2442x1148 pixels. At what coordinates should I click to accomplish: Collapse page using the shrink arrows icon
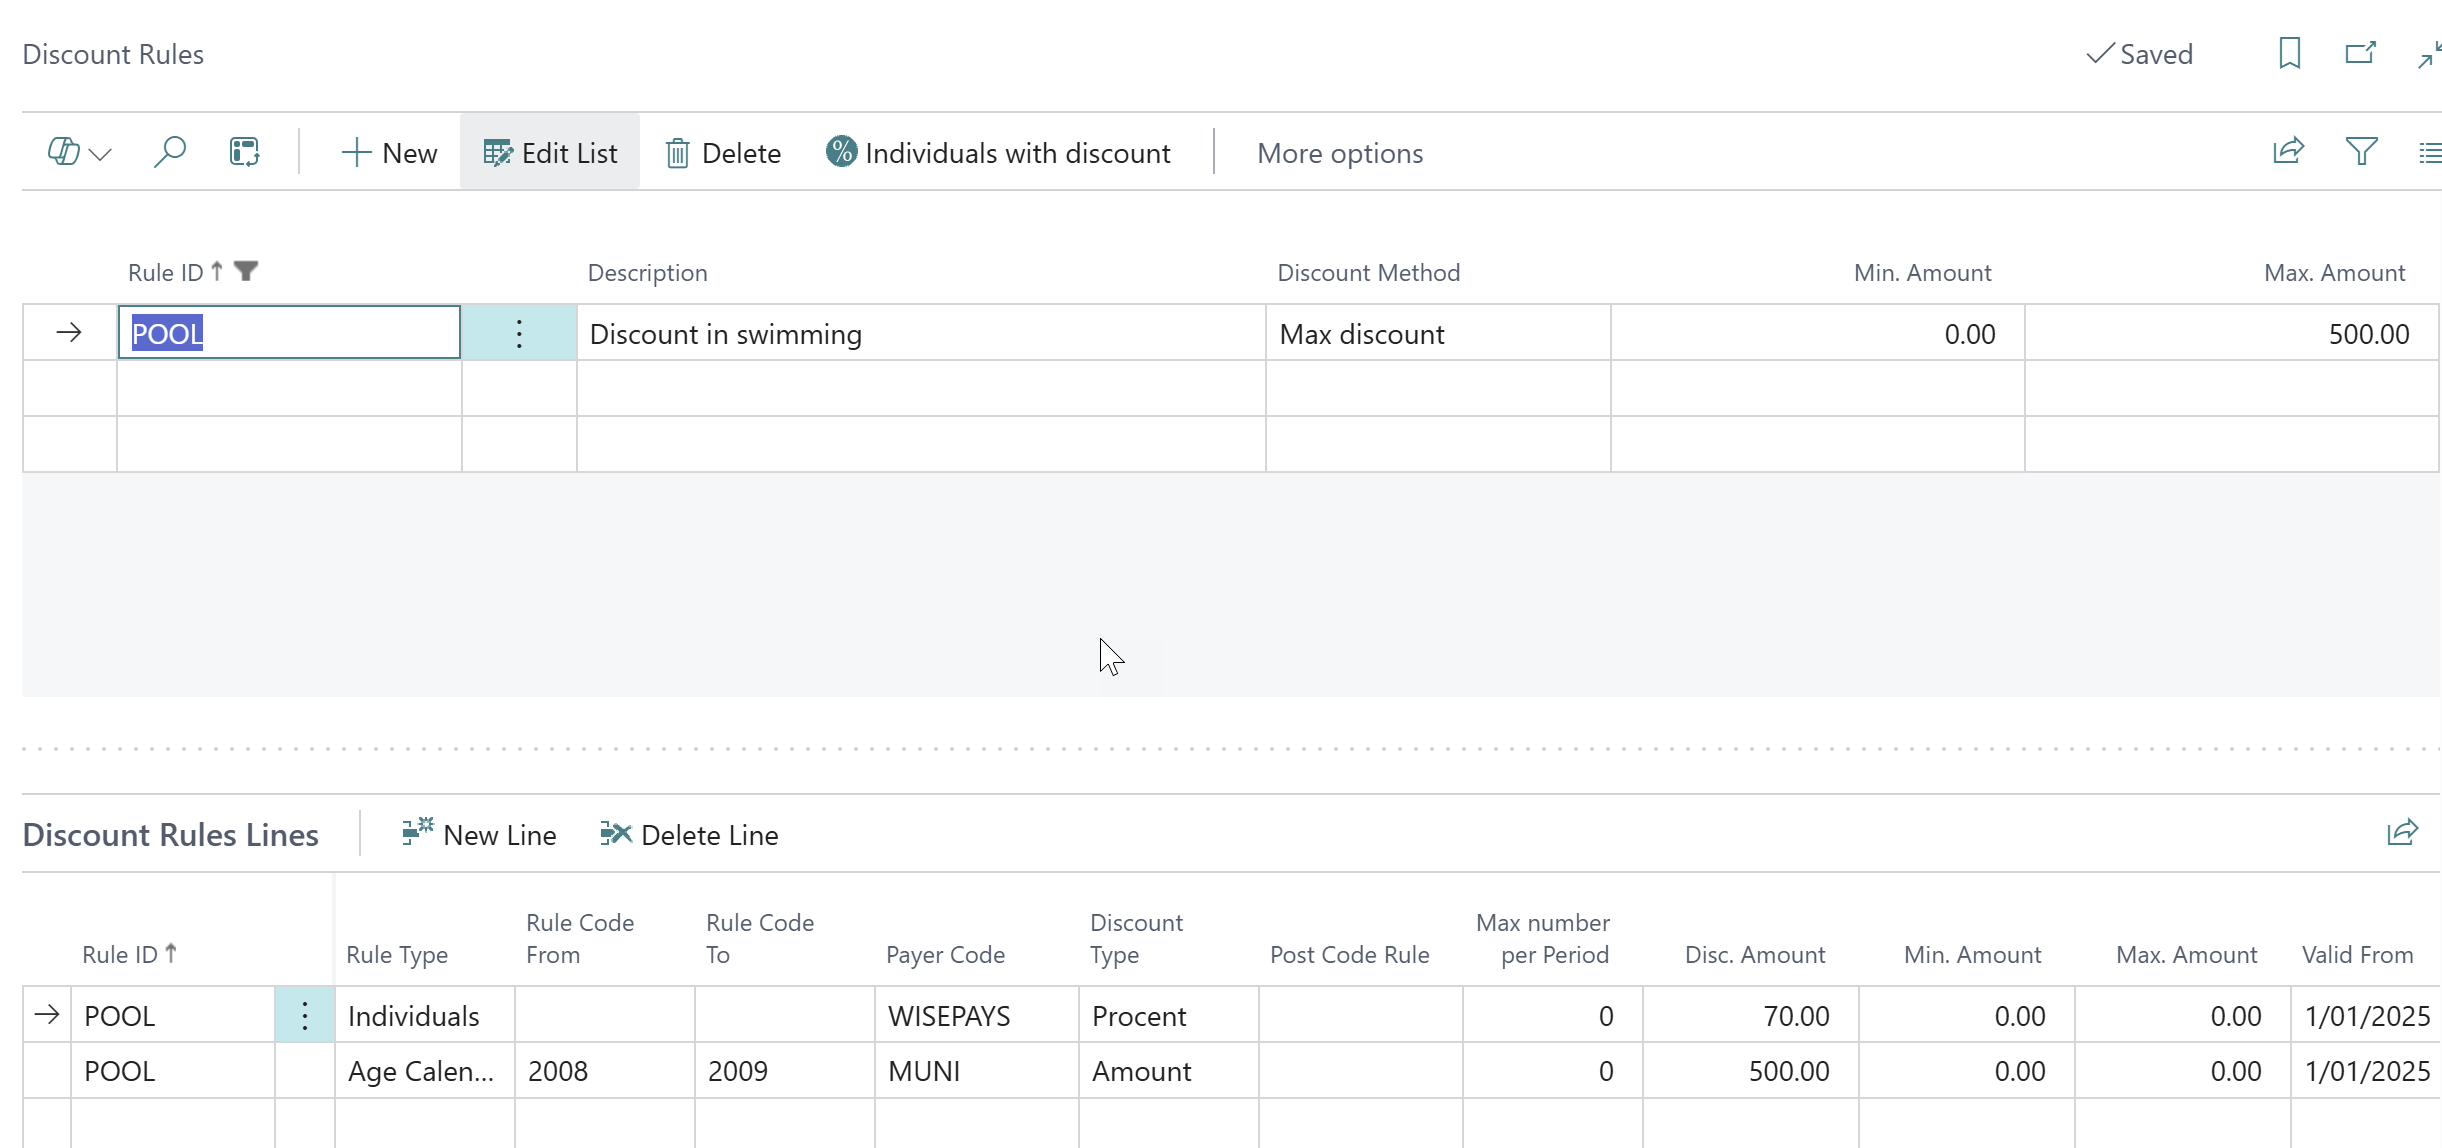pyautogui.click(x=2430, y=55)
